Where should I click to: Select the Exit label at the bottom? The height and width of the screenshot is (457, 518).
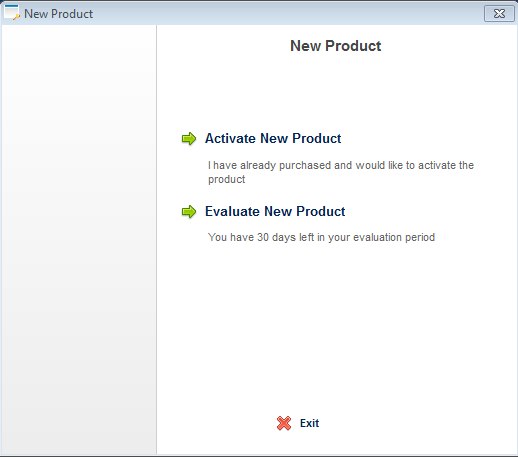pyautogui.click(x=309, y=423)
